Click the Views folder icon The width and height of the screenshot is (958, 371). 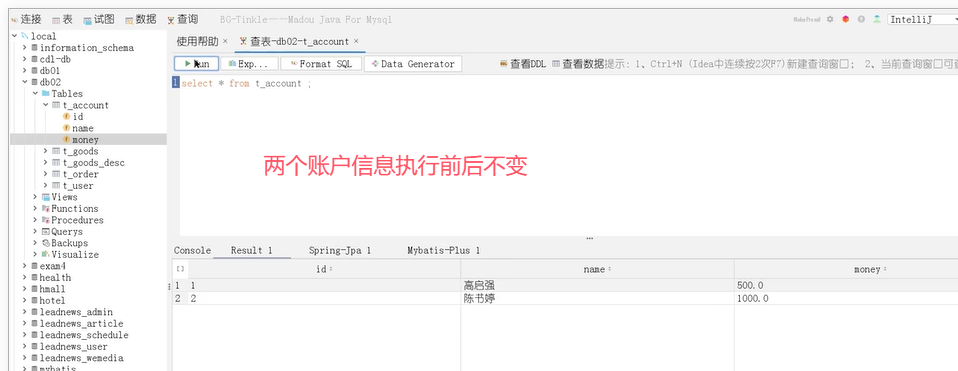[x=46, y=197]
